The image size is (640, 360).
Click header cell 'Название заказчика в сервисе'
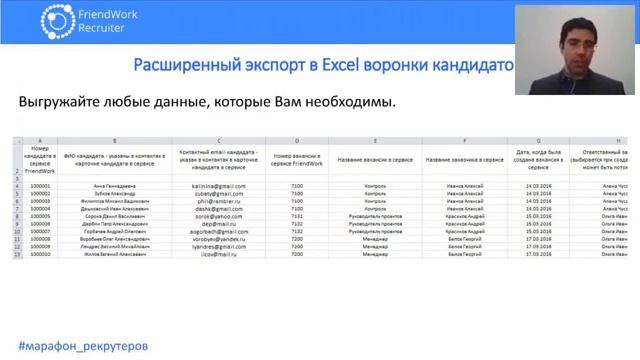point(464,160)
